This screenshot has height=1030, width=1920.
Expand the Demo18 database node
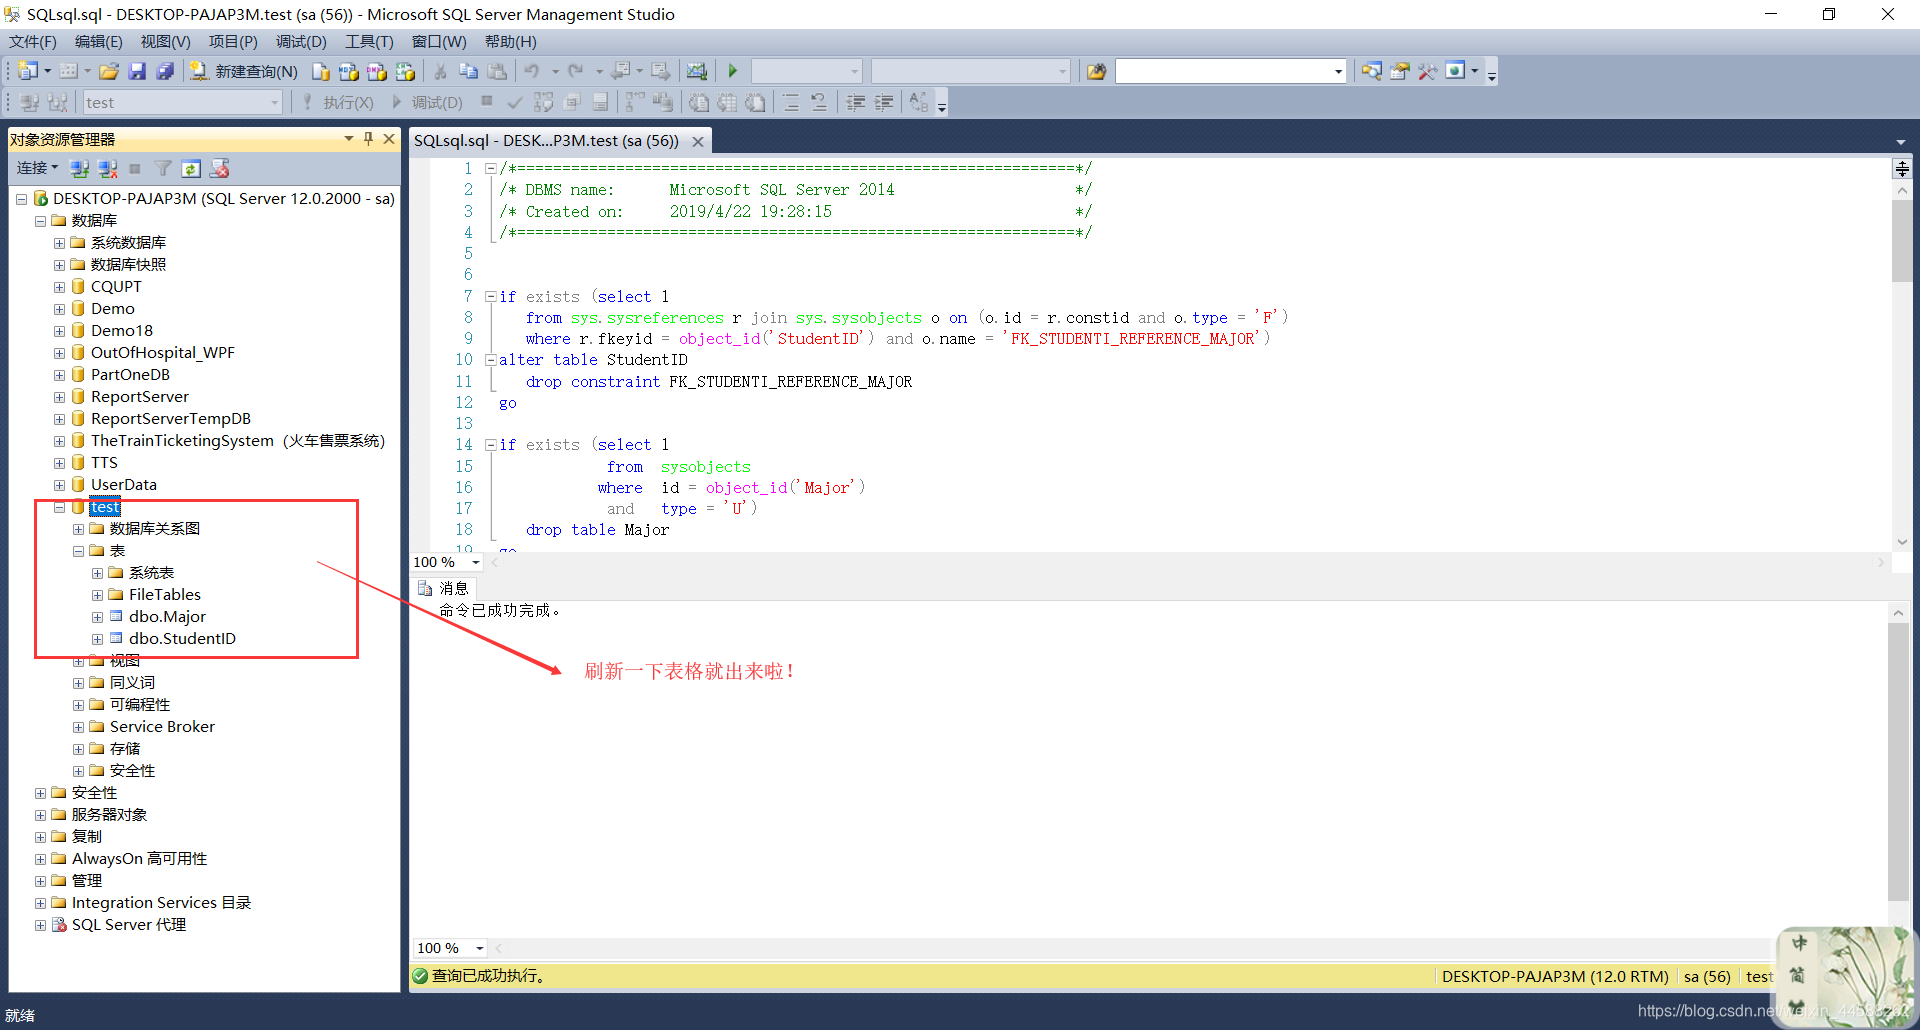[59, 331]
